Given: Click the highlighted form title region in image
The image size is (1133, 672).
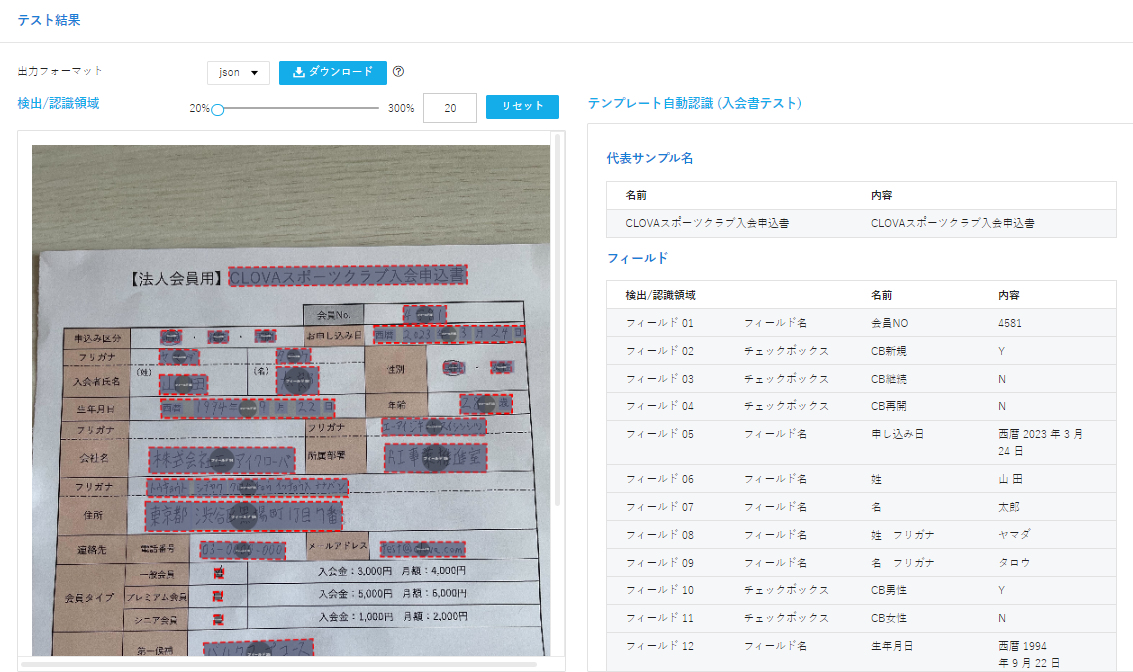Looking at the screenshot, I should [348, 276].
